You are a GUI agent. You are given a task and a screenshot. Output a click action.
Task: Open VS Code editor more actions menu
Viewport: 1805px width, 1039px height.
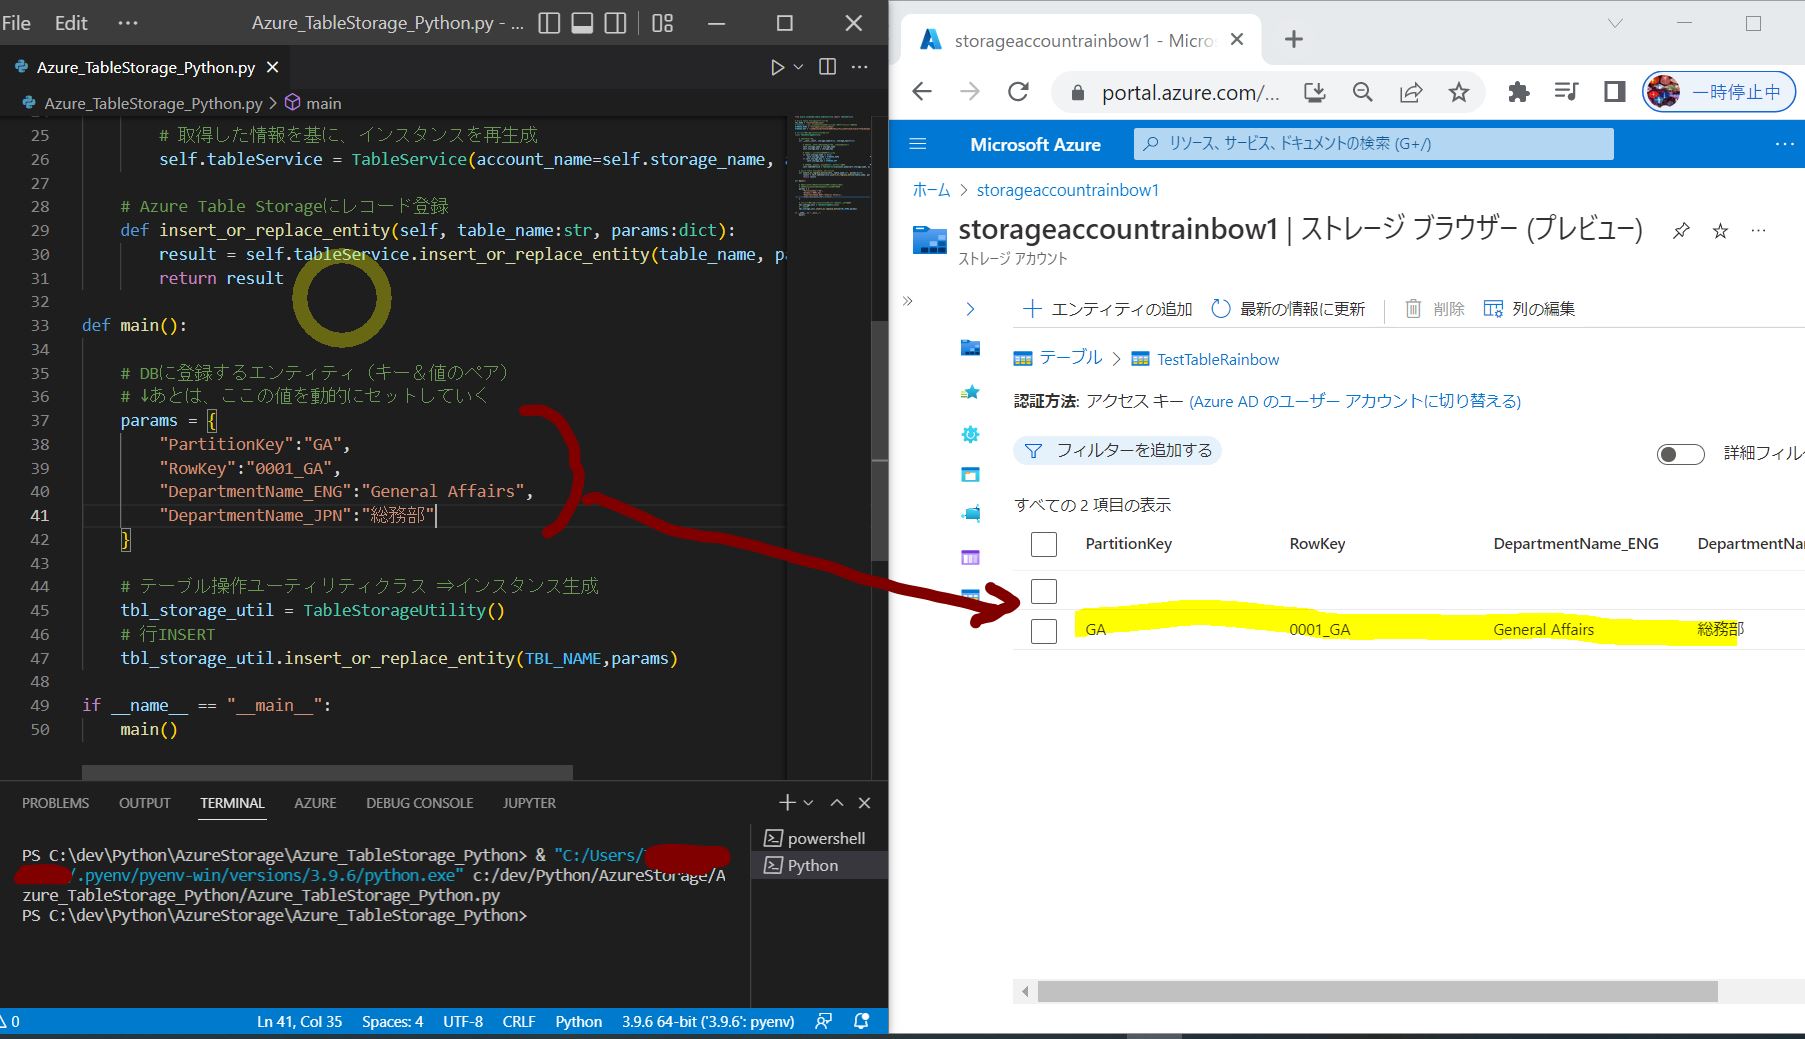pos(859,67)
